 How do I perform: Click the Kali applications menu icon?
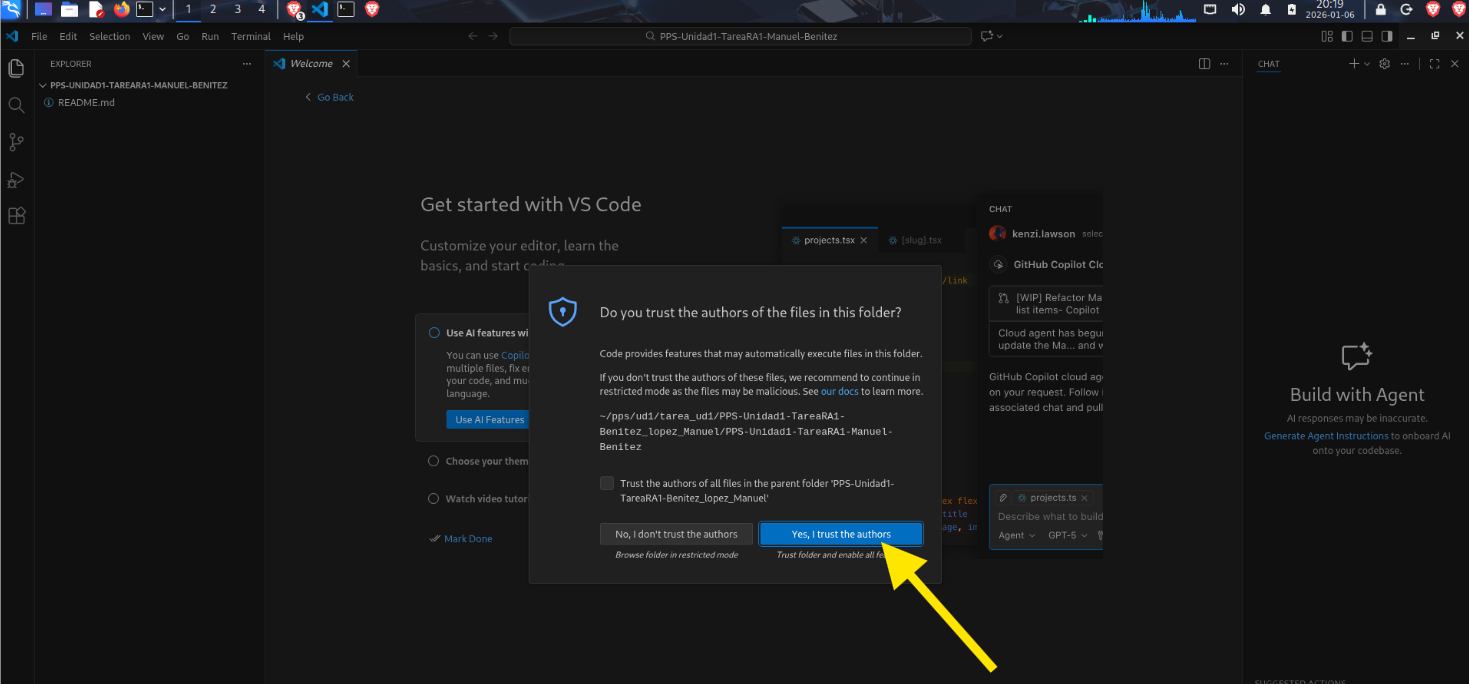coord(11,9)
